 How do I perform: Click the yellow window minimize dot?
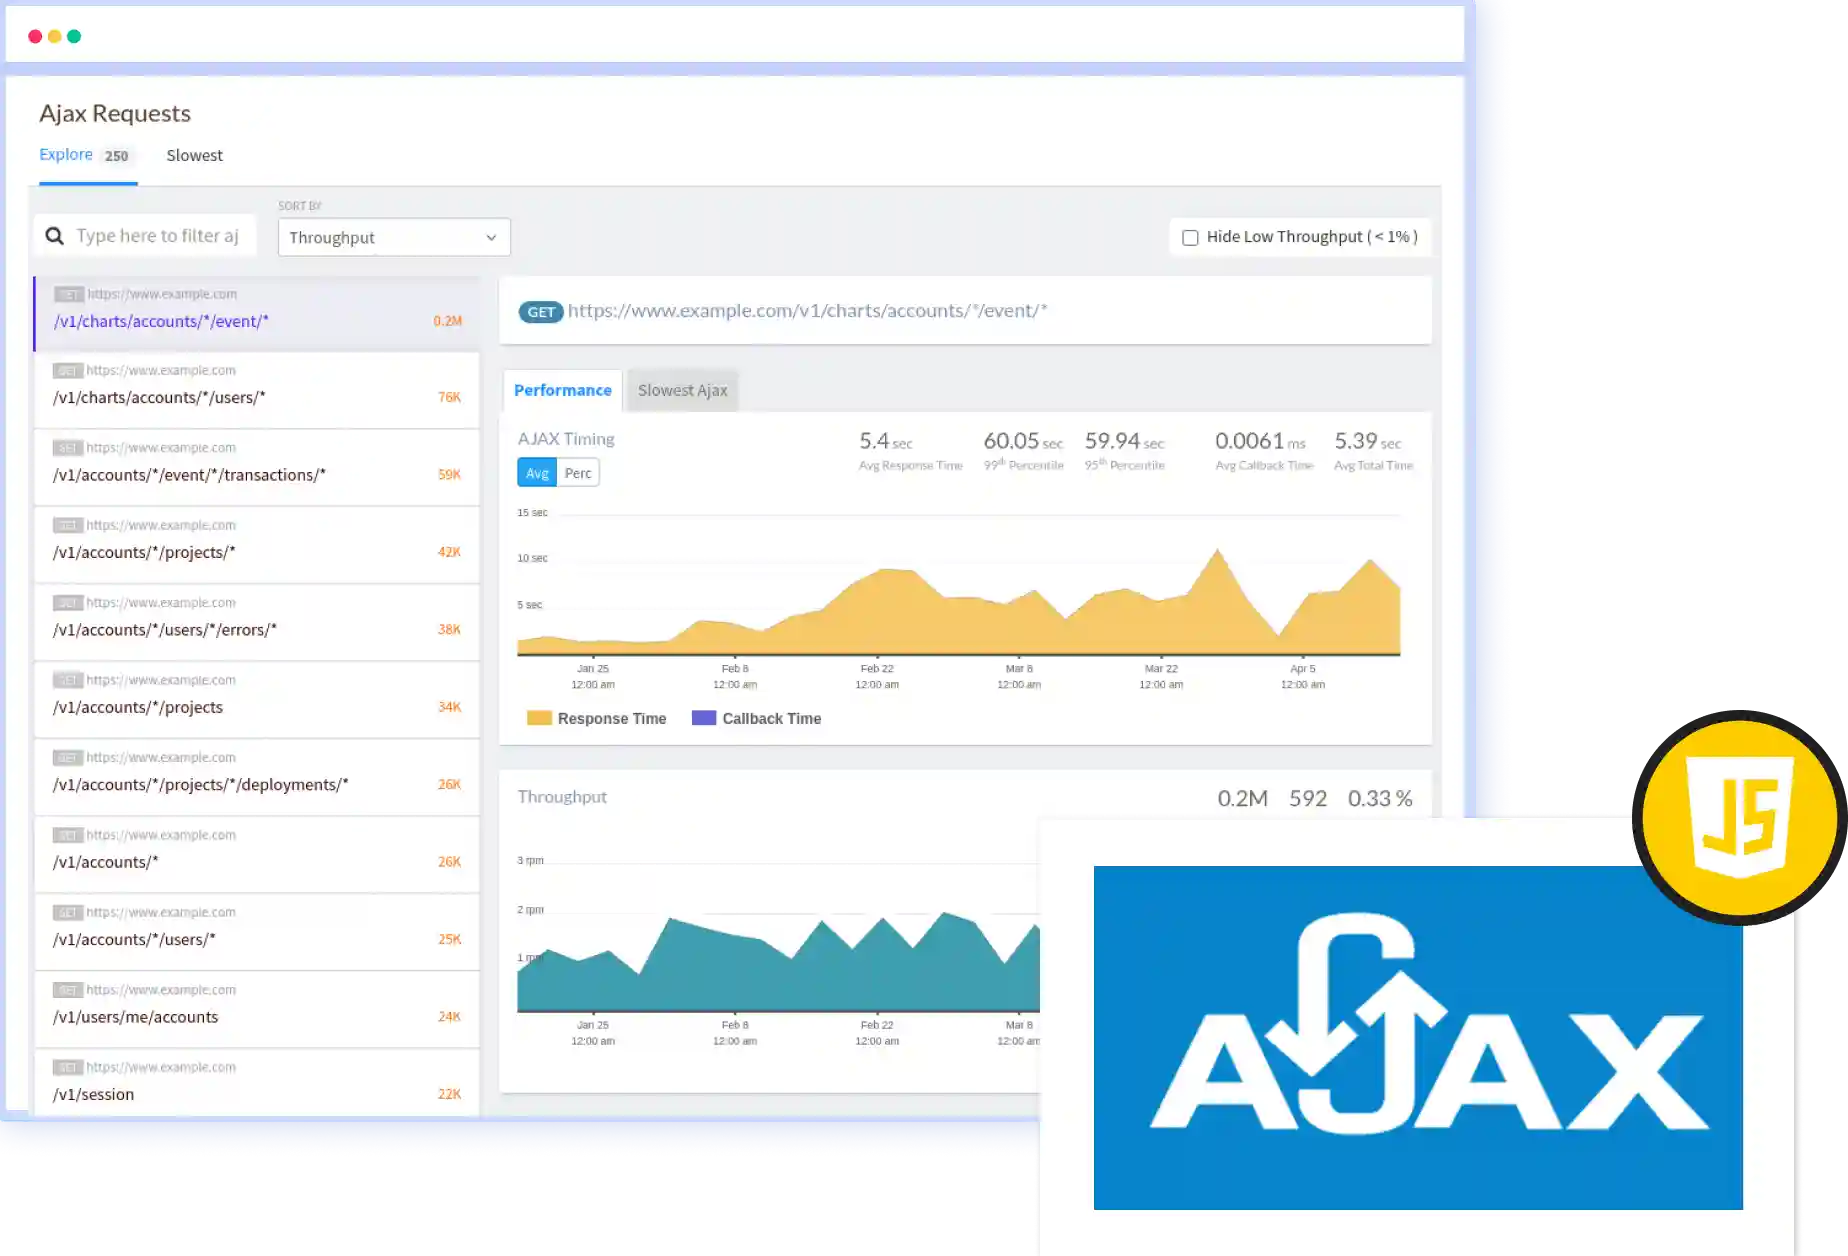tap(54, 36)
